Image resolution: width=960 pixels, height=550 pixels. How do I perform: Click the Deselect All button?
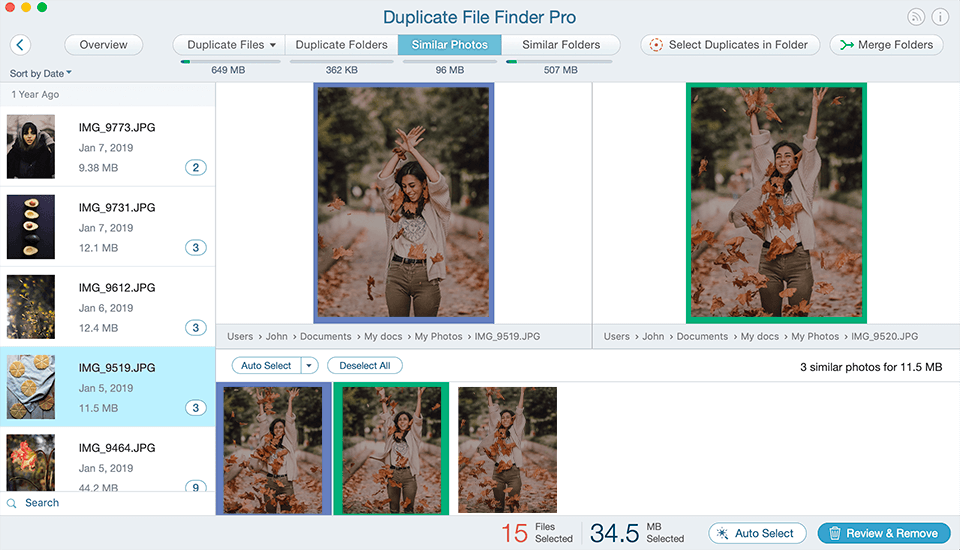(x=365, y=366)
